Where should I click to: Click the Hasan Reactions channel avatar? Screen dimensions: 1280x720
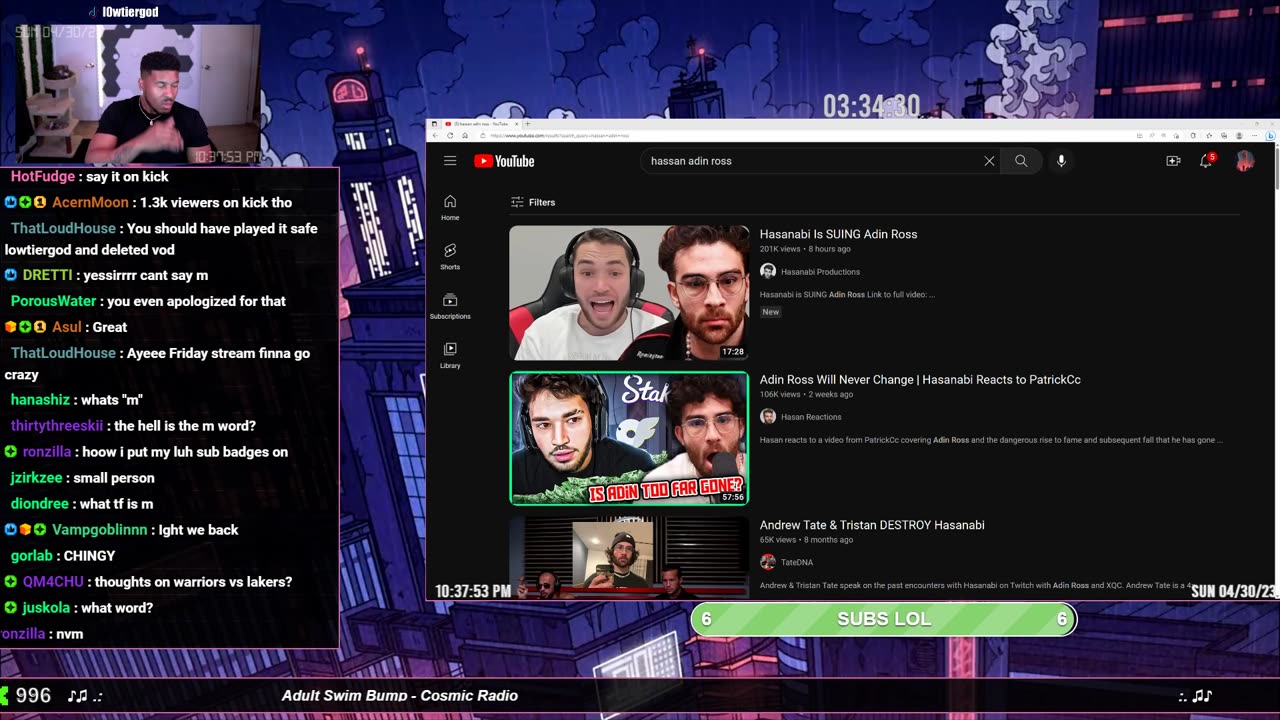click(x=768, y=416)
